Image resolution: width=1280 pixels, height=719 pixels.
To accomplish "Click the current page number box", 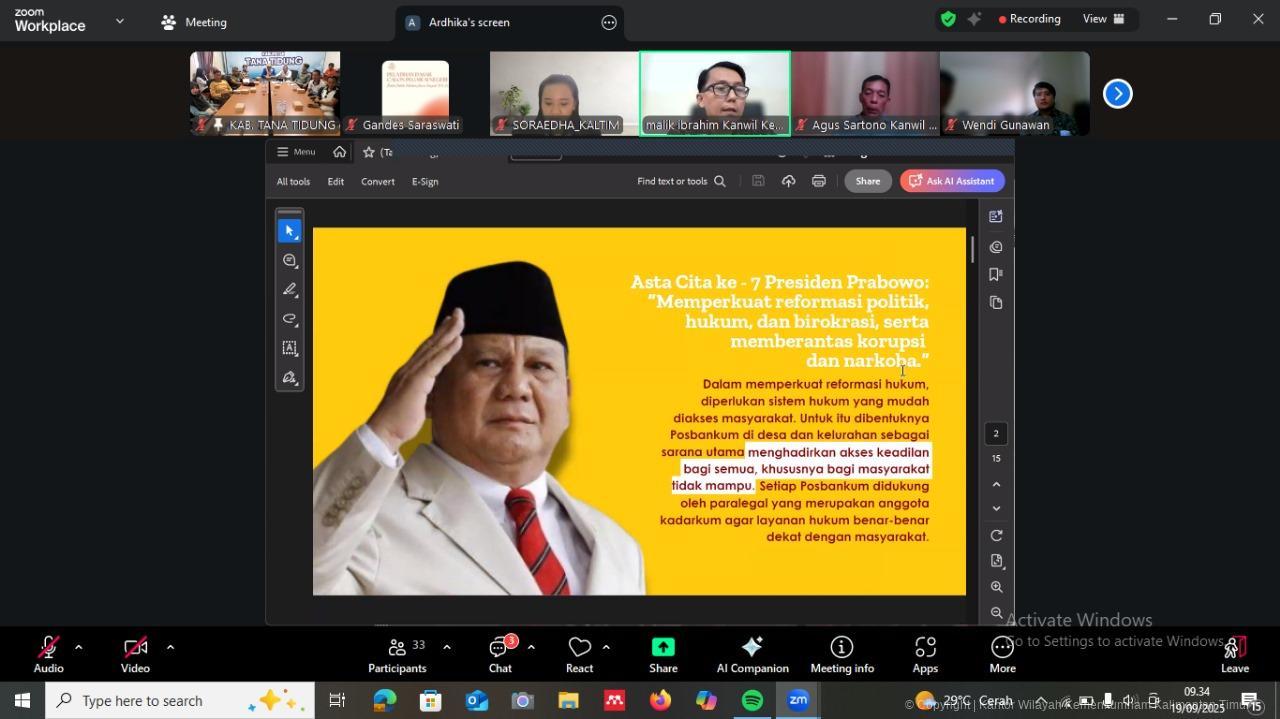I will tap(996, 433).
